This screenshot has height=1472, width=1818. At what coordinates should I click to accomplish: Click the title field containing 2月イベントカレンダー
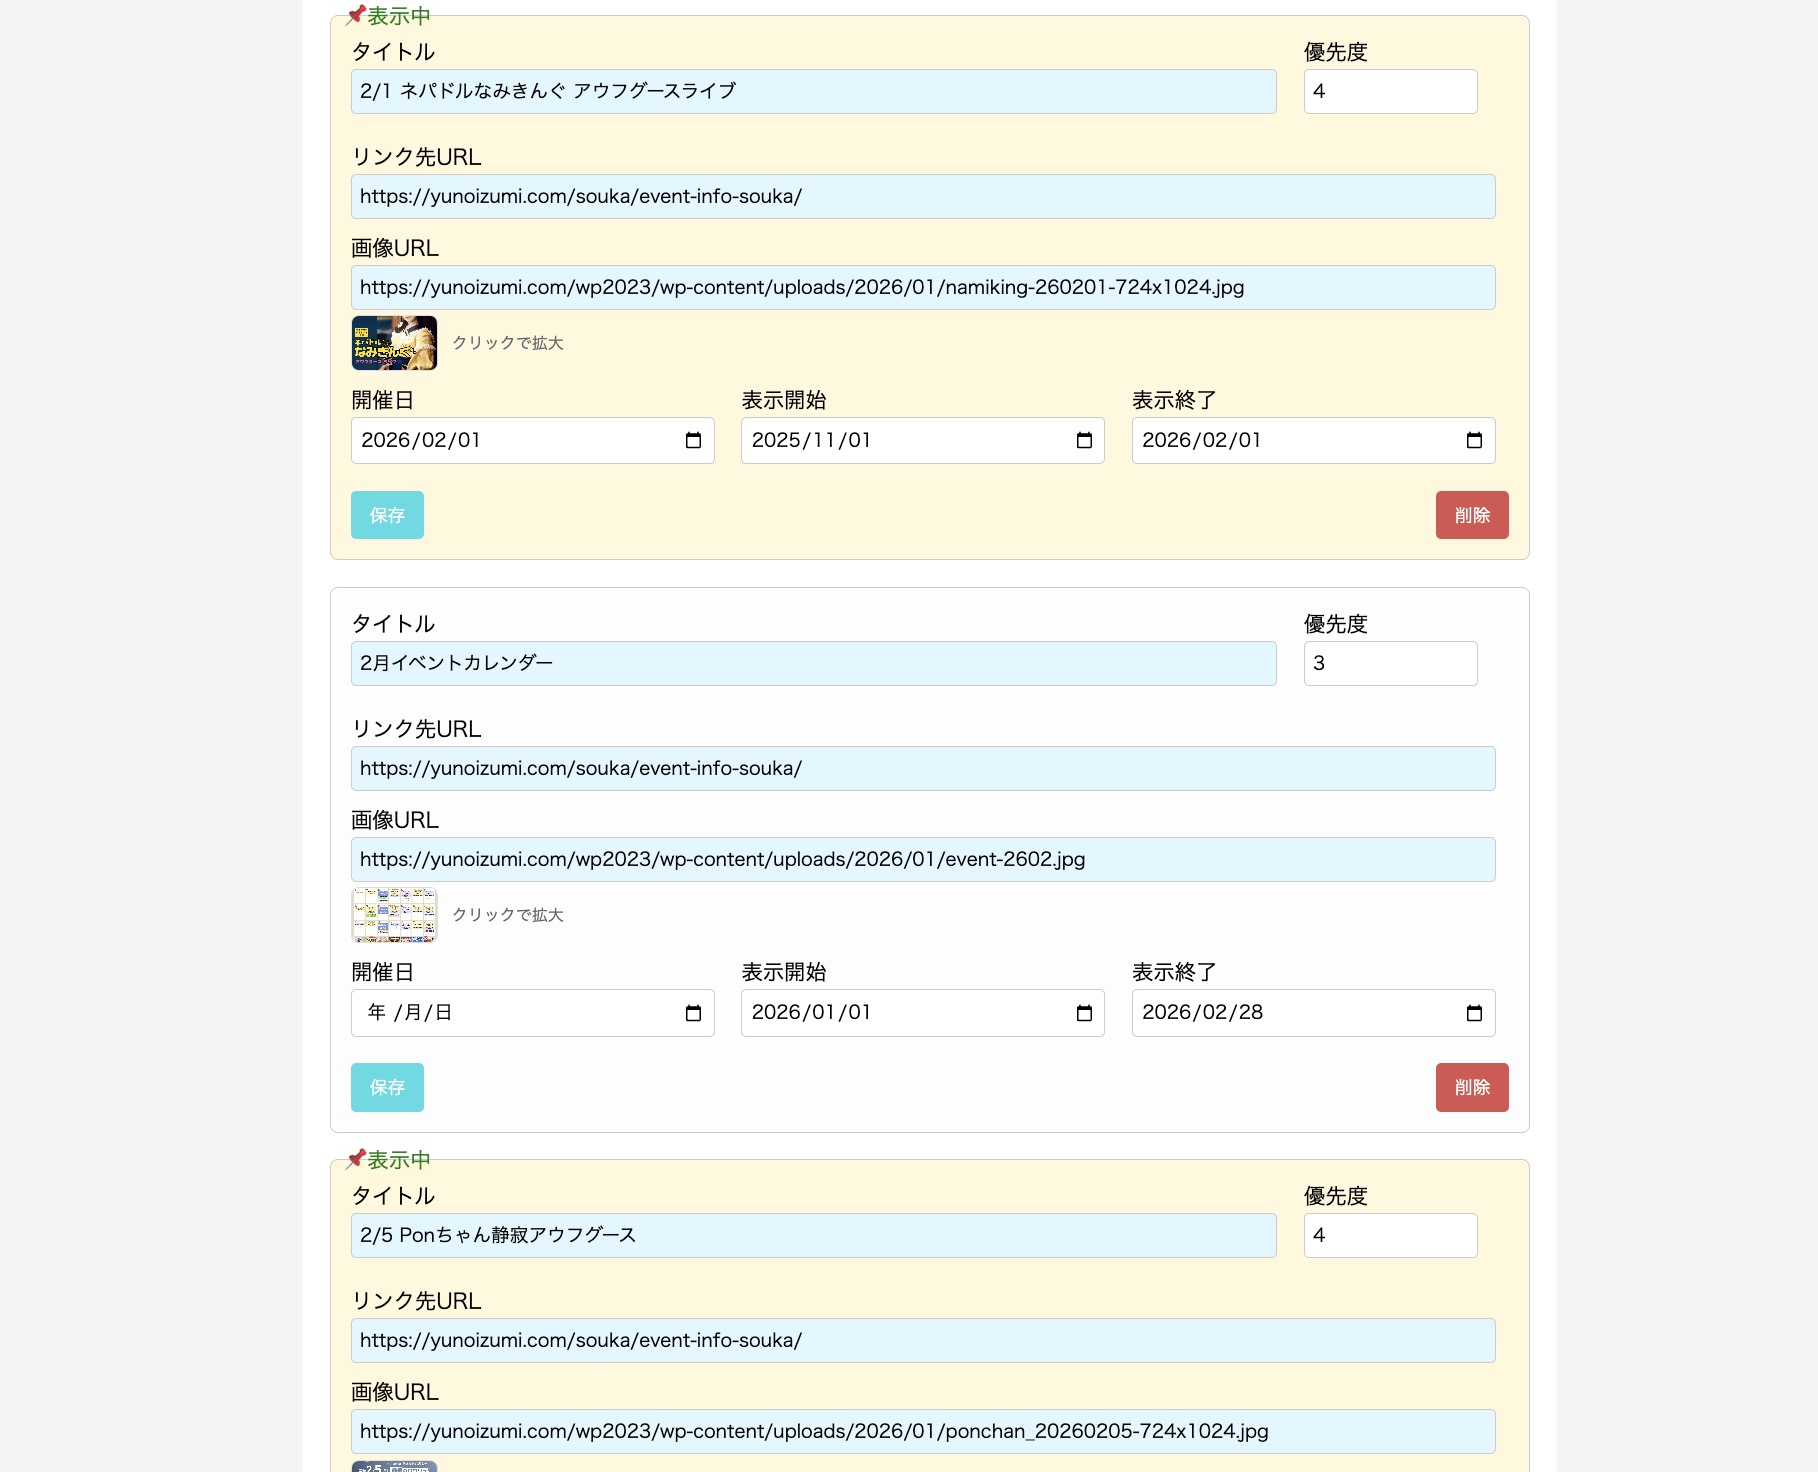tap(813, 663)
